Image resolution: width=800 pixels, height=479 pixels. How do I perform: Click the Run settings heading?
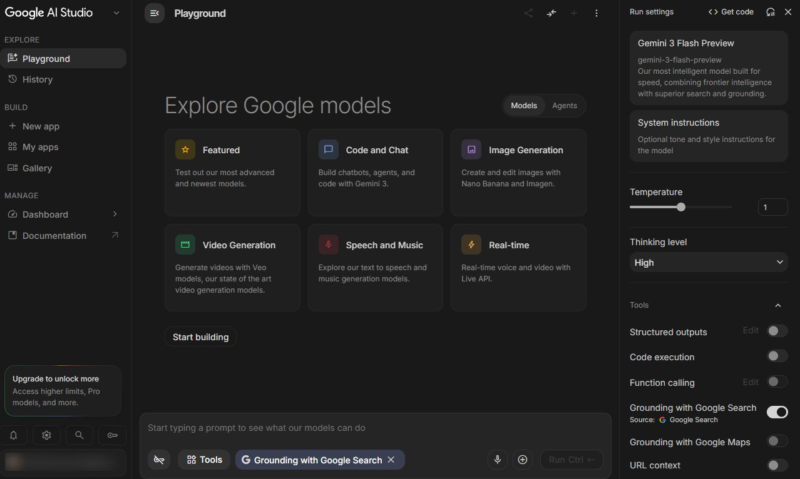[651, 12]
